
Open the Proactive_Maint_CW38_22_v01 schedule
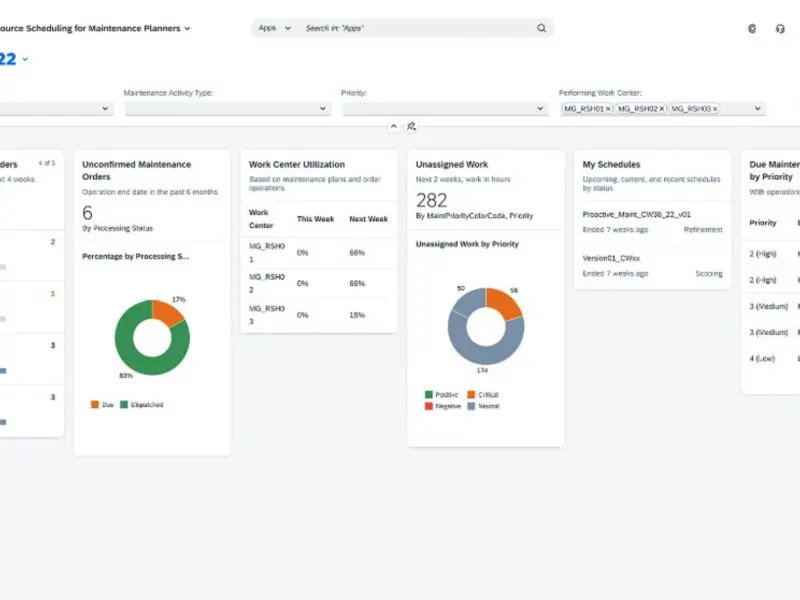pyautogui.click(x=637, y=214)
